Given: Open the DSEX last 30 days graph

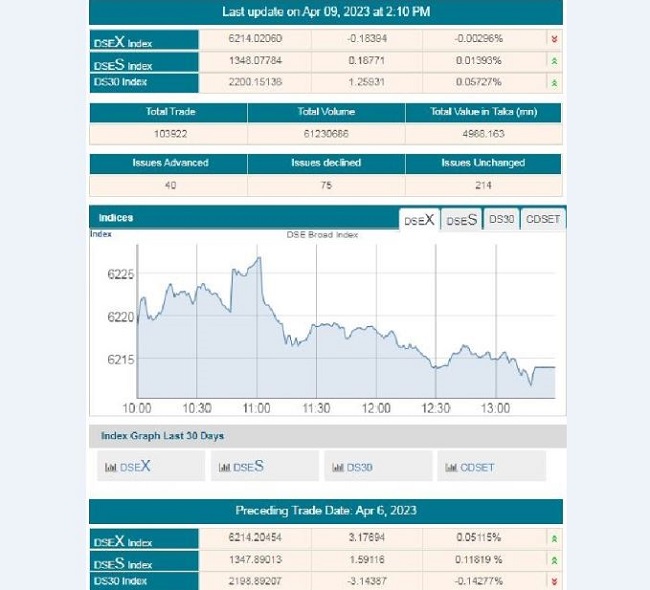Looking at the screenshot, I should point(151,466).
